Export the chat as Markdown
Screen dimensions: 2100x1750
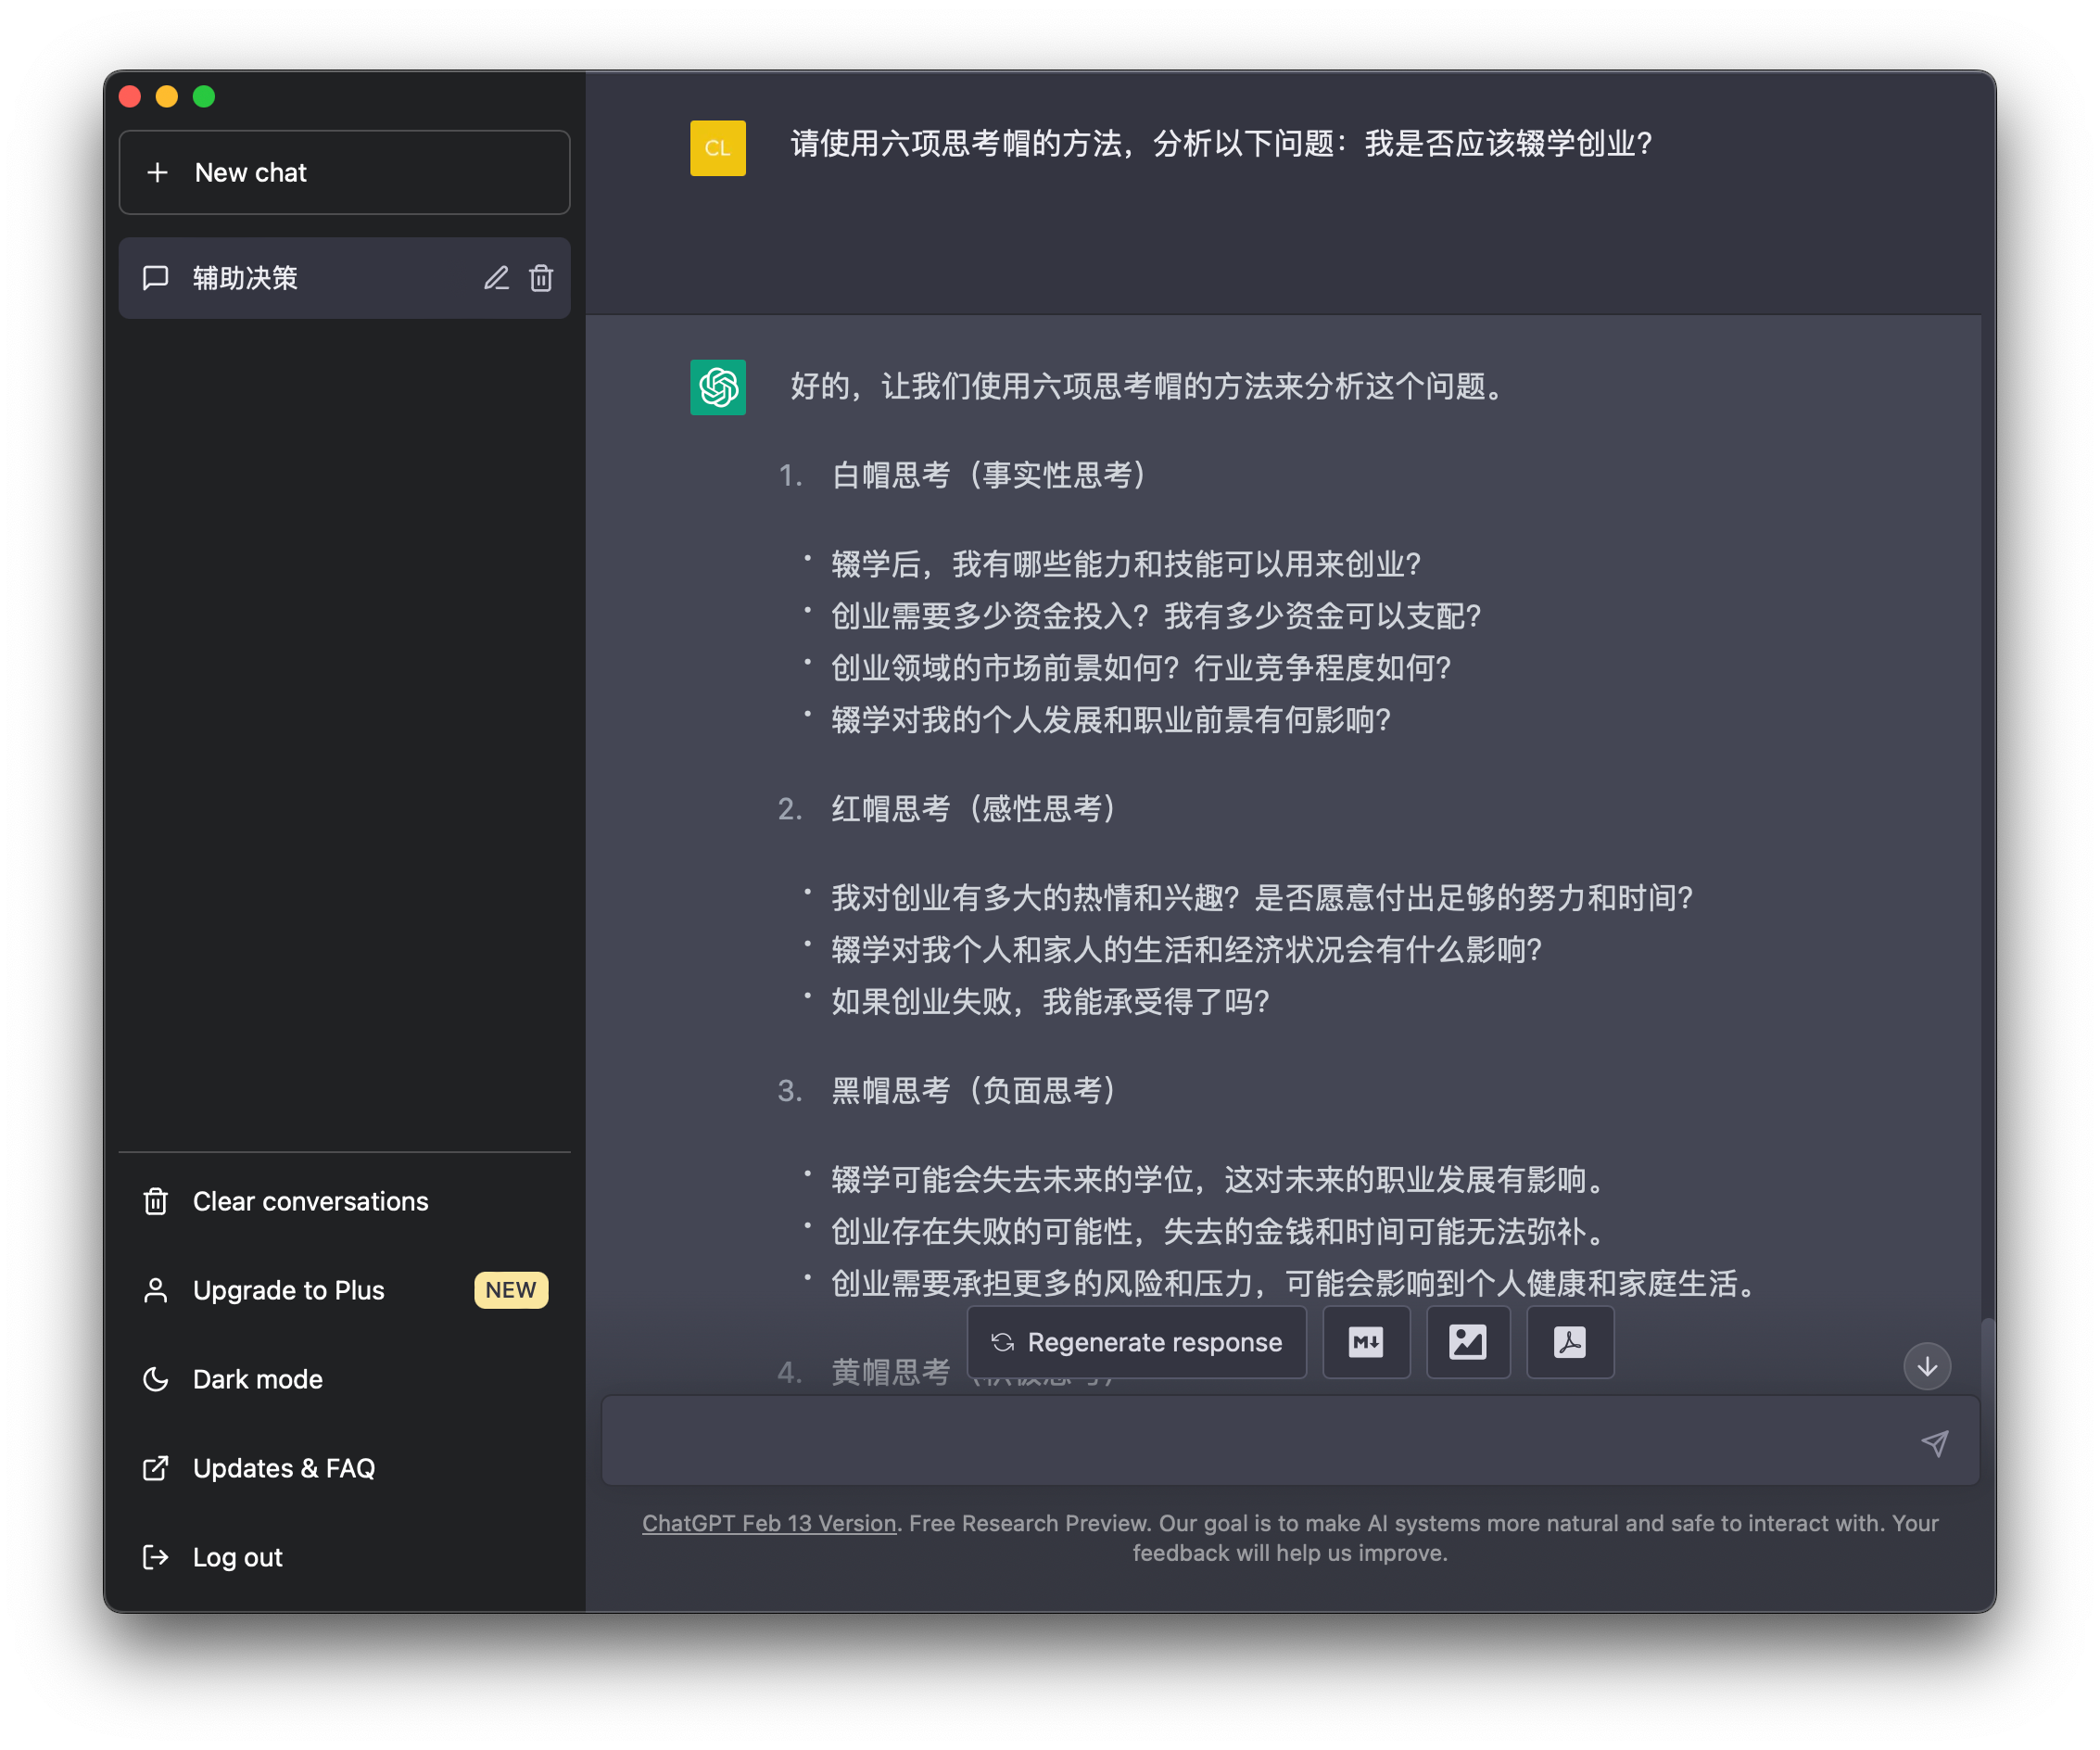click(x=1365, y=1342)
